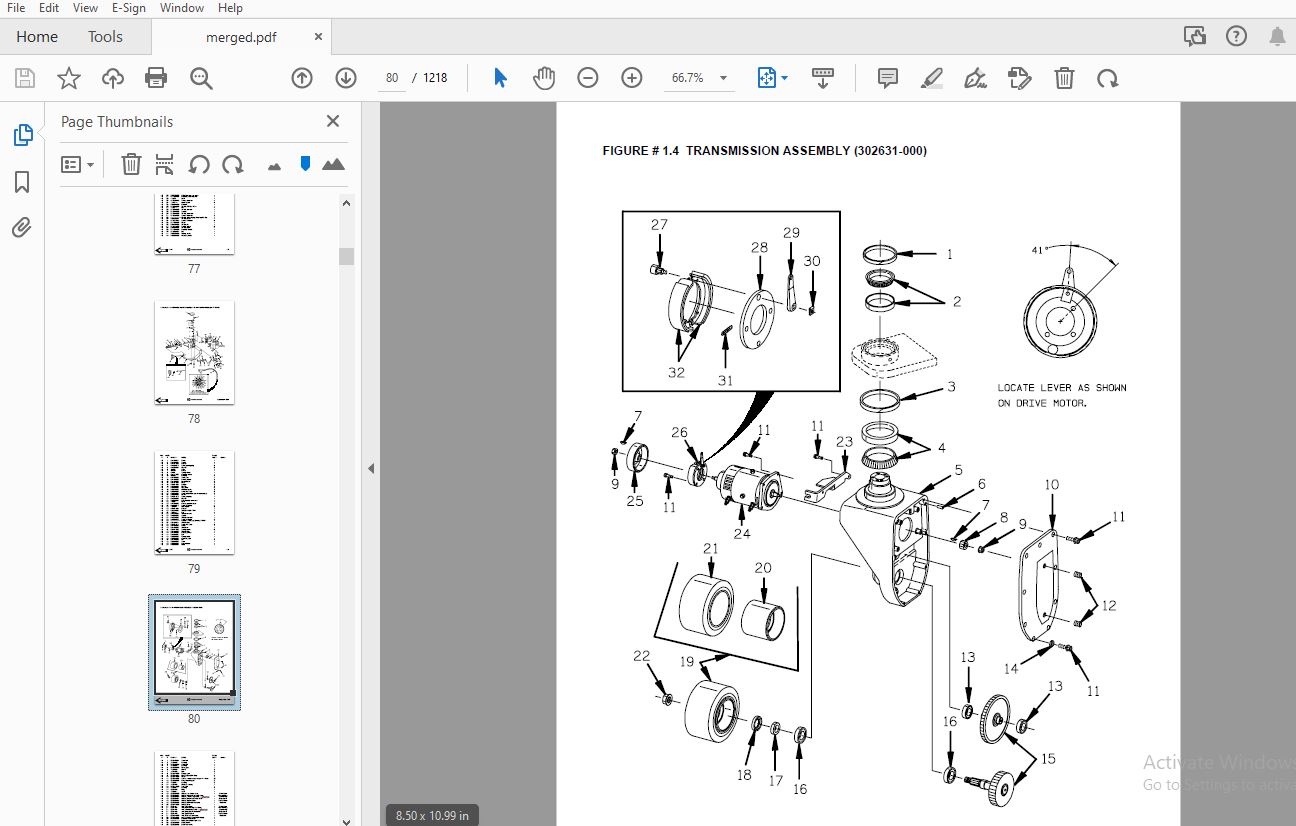
Task: Switch to the Home tab
Action: pos(37,37)
